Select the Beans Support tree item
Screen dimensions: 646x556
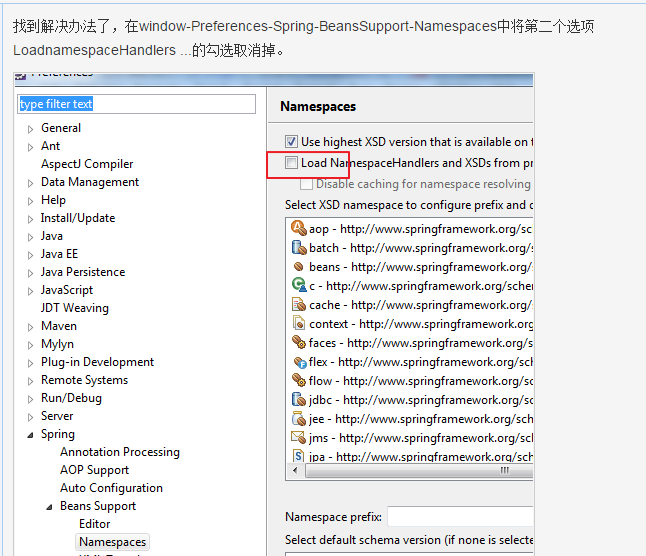point(98,506)
